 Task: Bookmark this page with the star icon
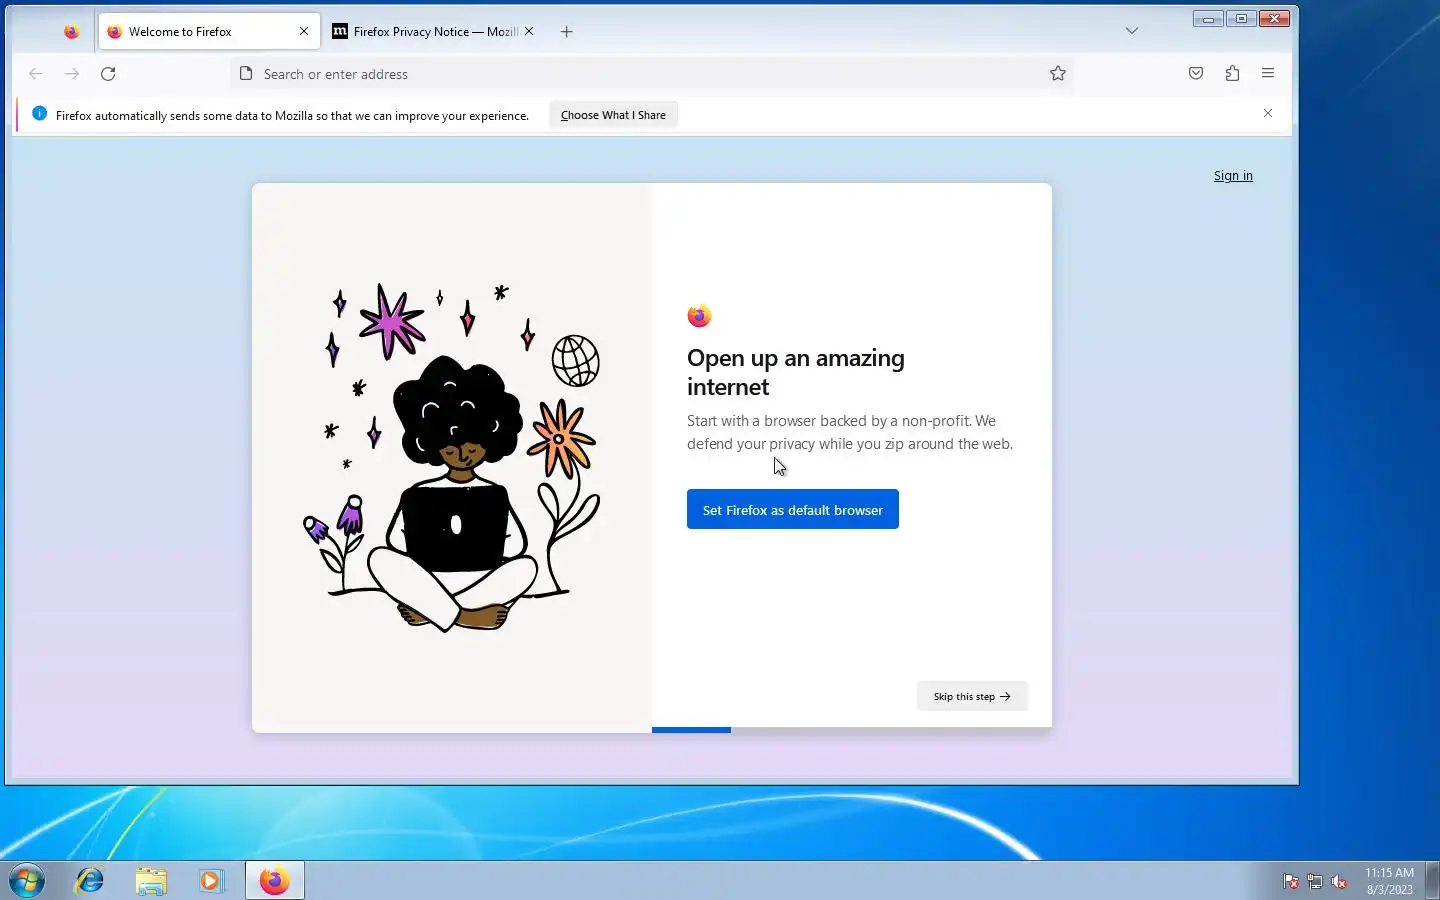1058,73
